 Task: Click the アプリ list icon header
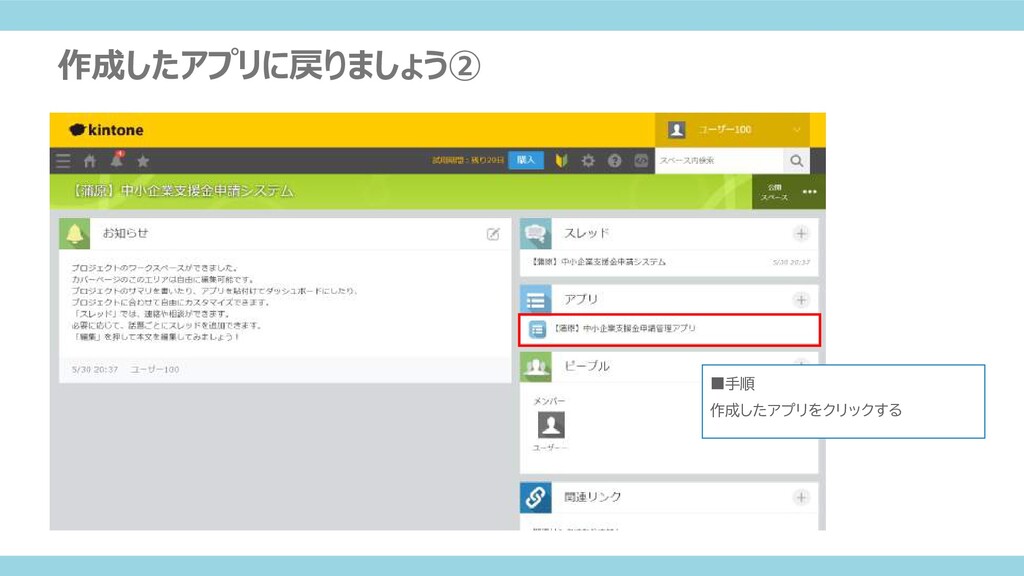(x=536, y=300)
